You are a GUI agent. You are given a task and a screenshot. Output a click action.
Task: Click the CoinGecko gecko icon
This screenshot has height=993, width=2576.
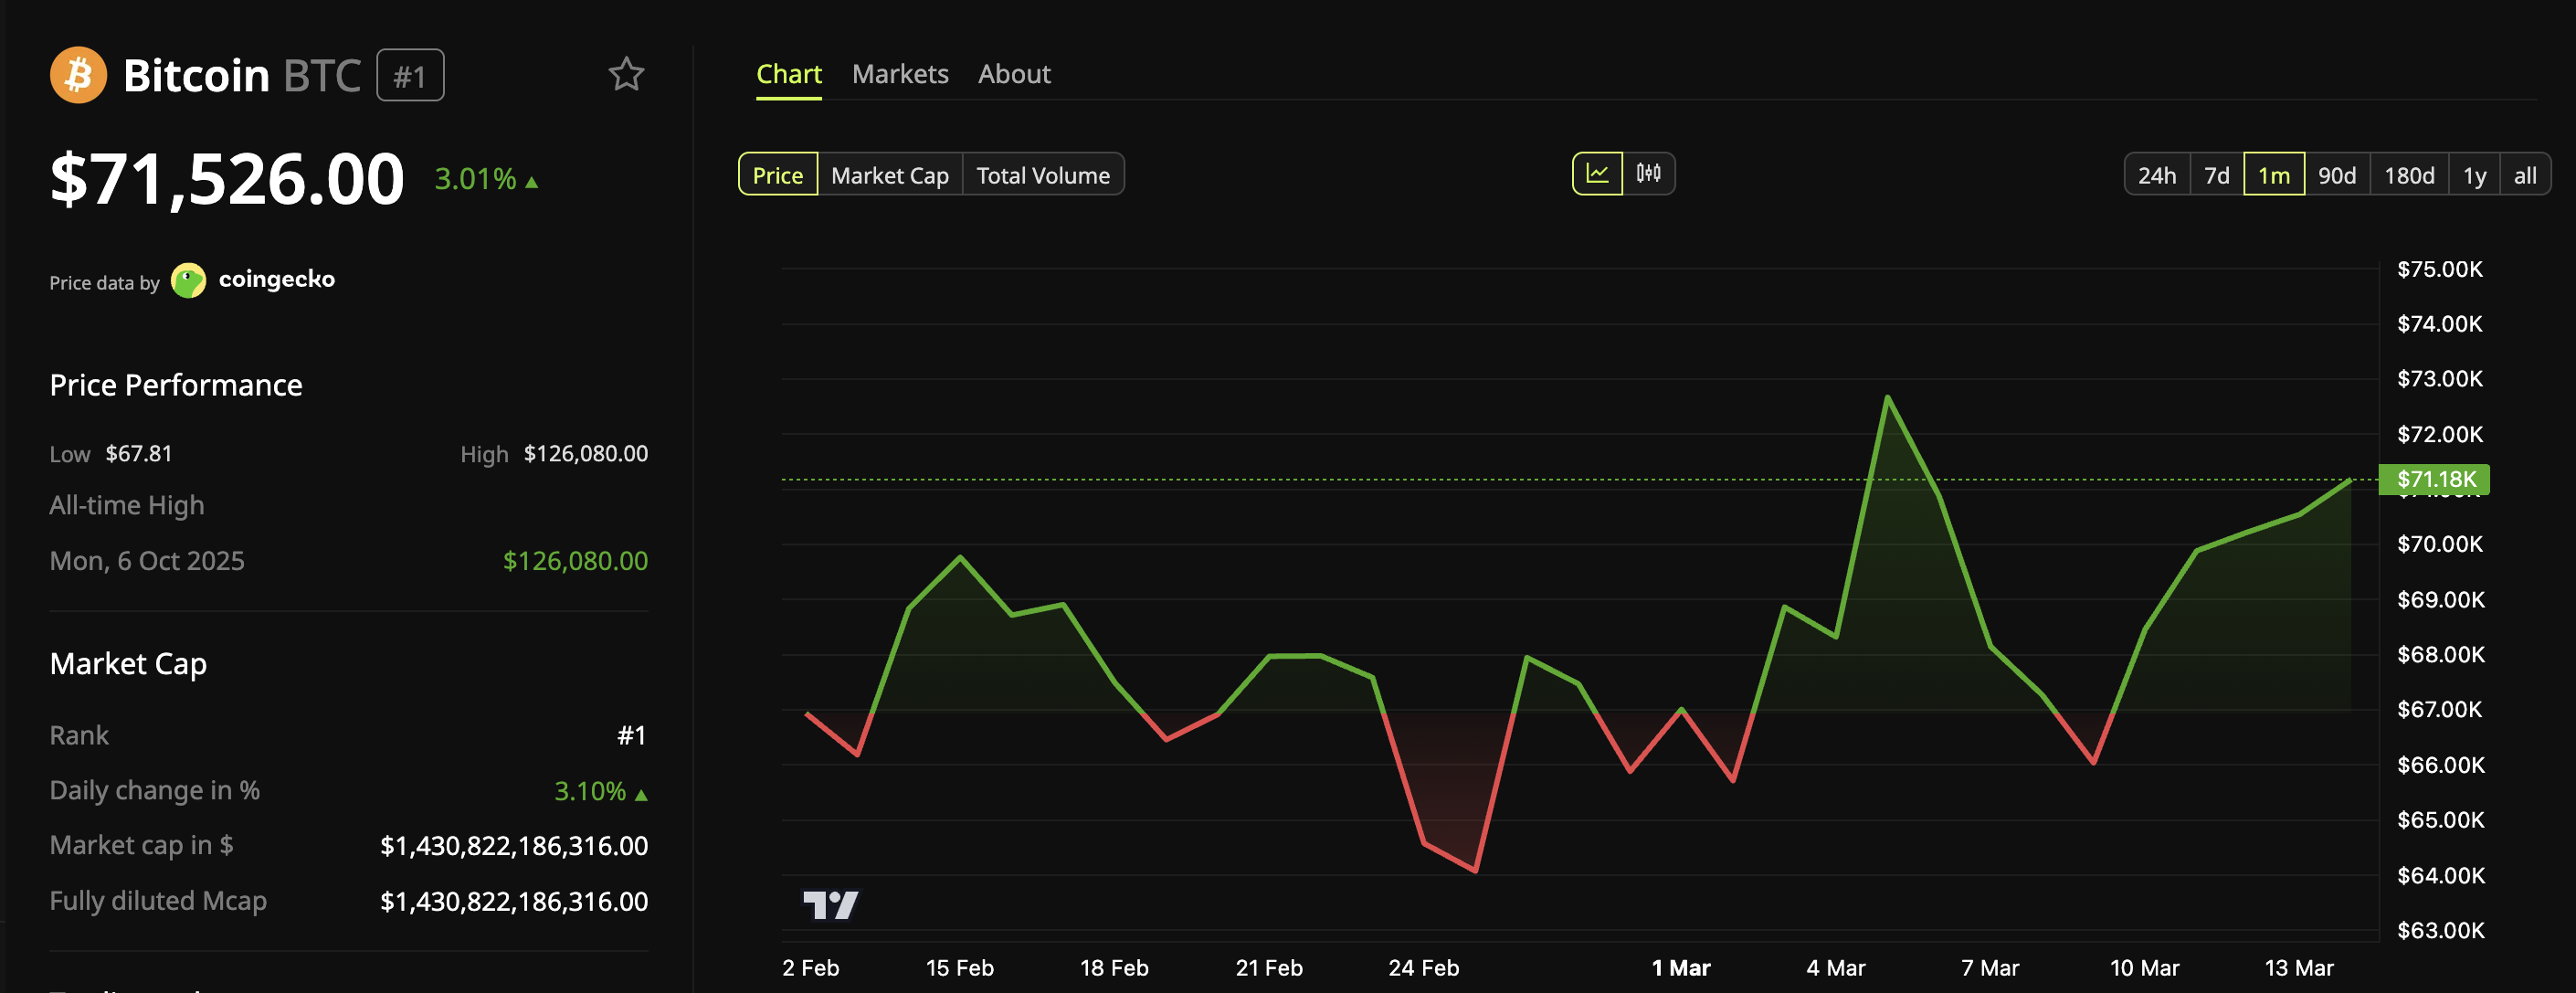point(190,280)
